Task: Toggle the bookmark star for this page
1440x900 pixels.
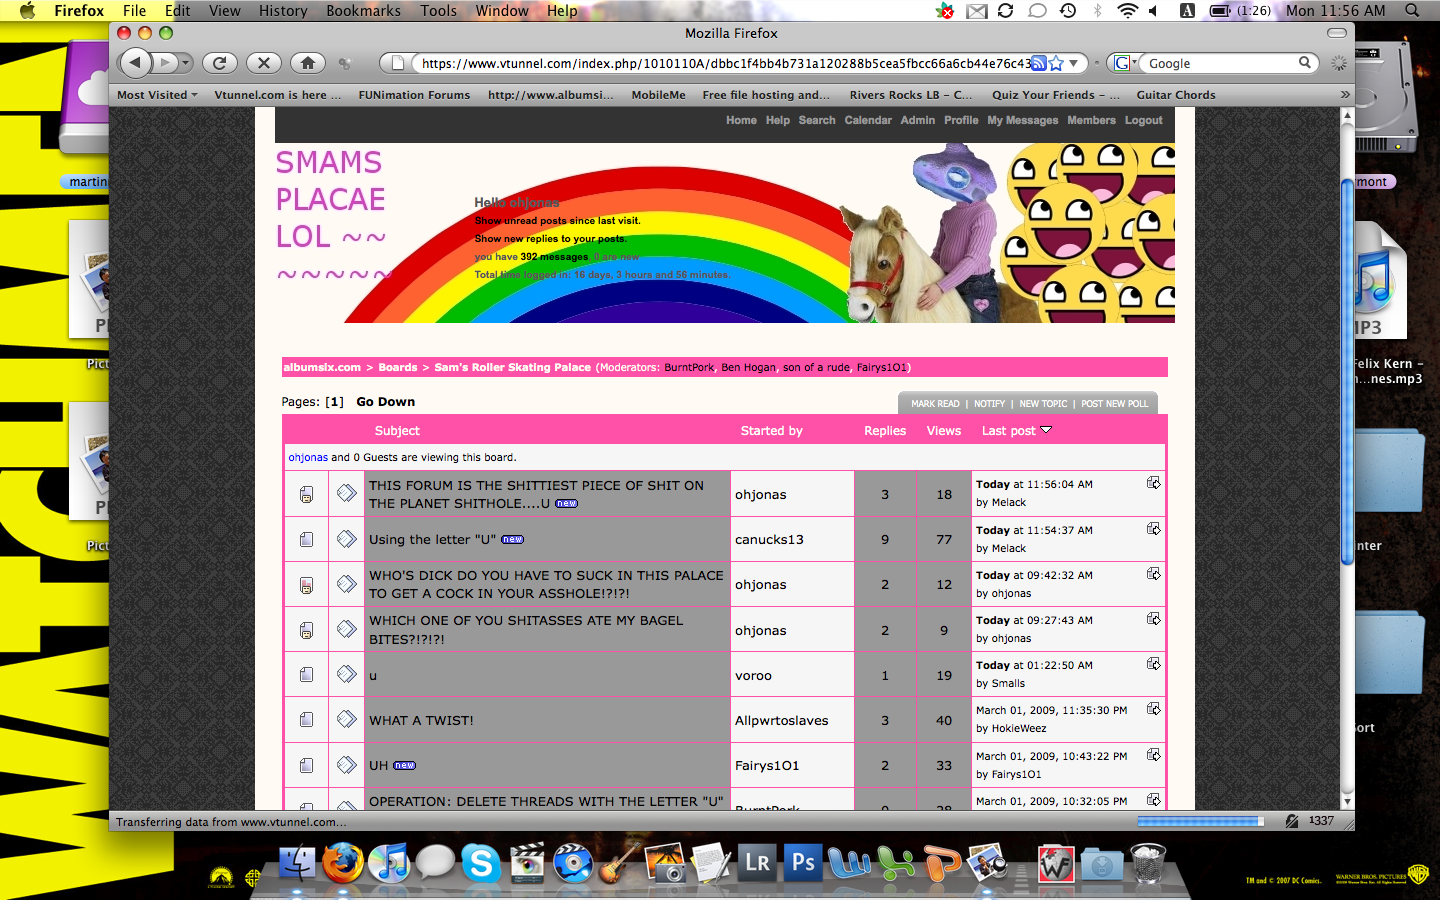Action: coord(1056,63)
